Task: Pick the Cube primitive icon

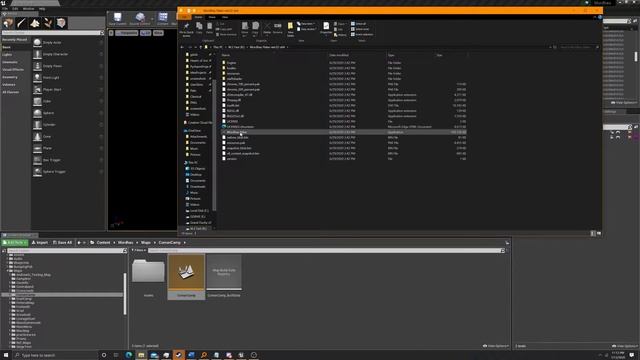Action: click(37, 101)
